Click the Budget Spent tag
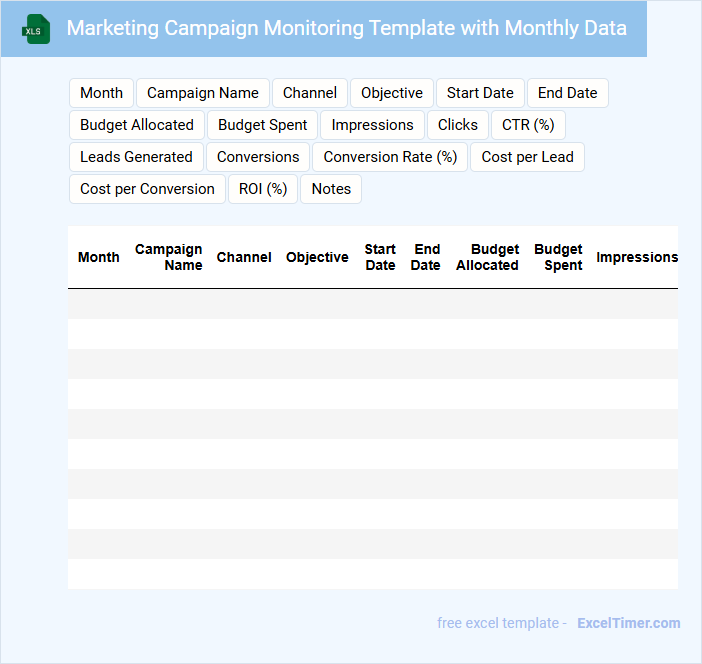Screen dimensions: 702x664 263,125
